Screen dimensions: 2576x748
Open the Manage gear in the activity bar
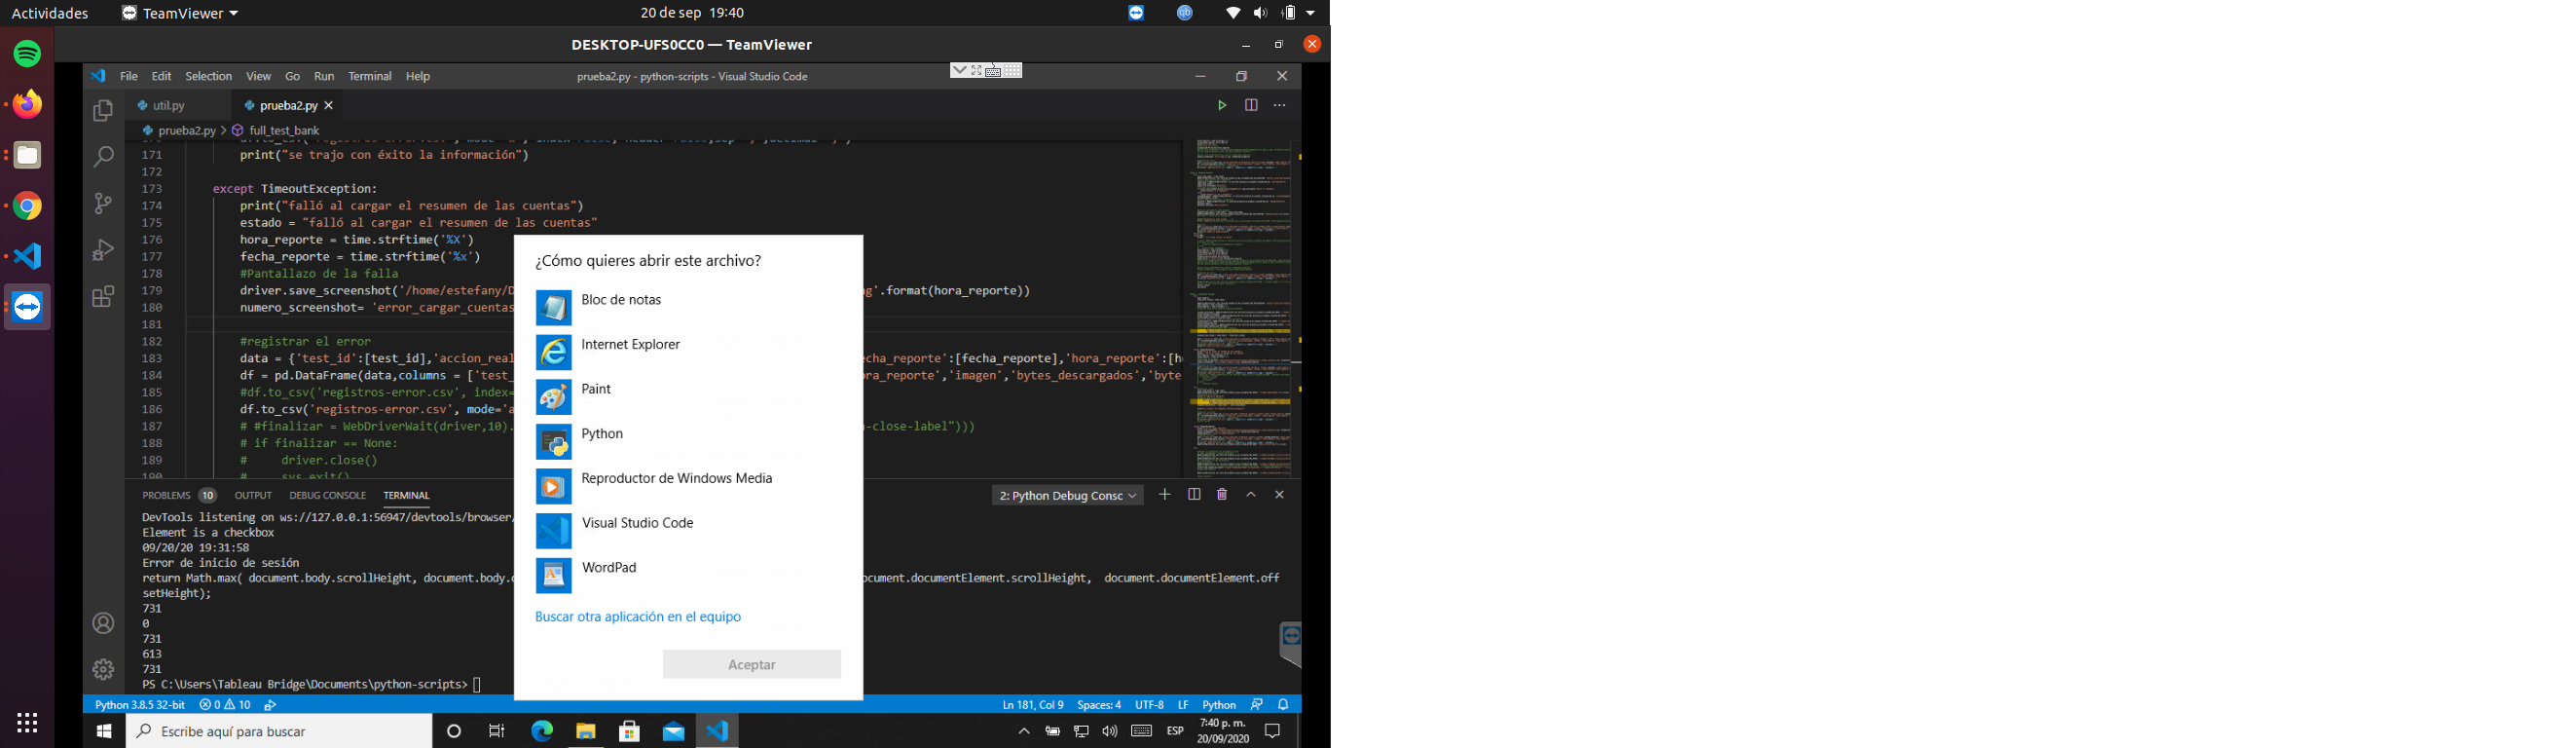point(103,669)
